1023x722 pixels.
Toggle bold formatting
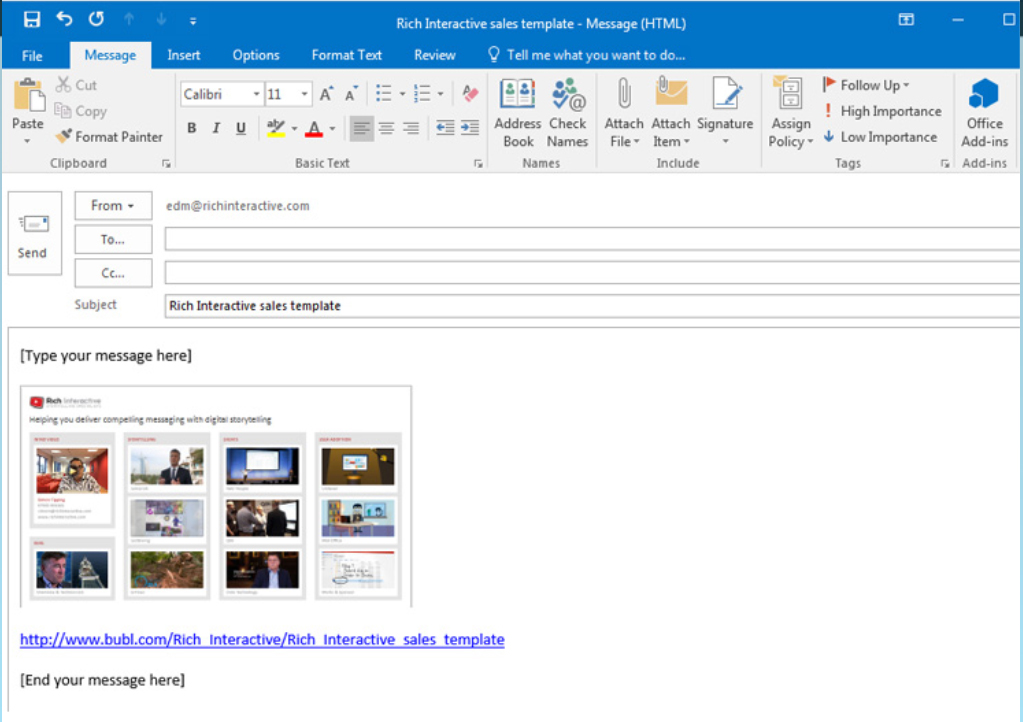coord(192,128)
